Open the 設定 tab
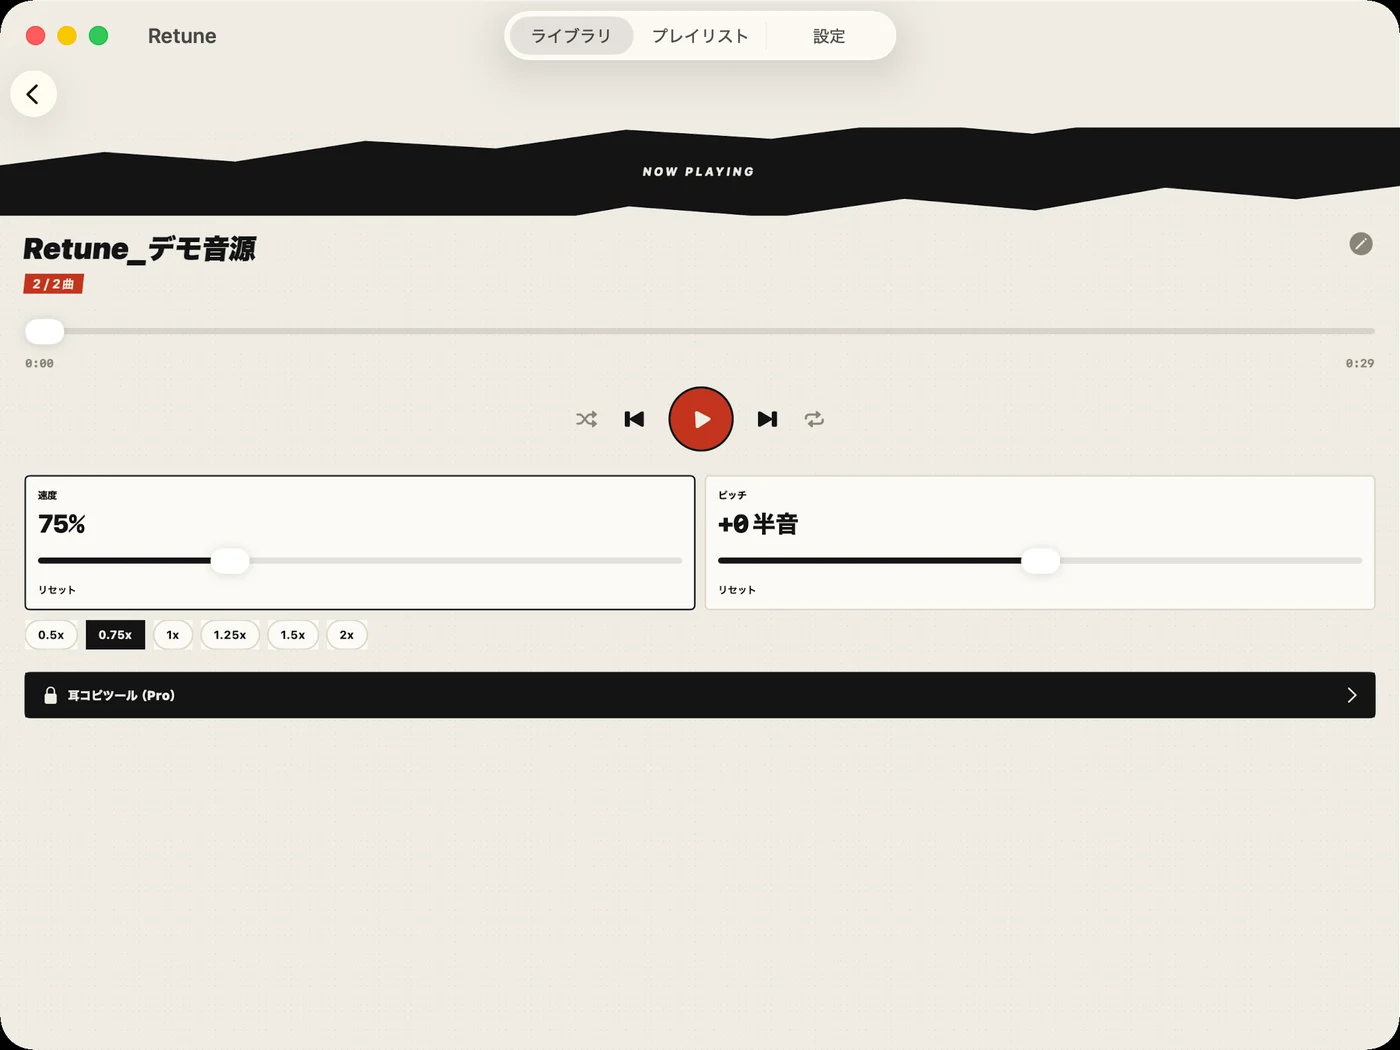Viewport: 1400px width, 1050px height. [x=829, y=36]
